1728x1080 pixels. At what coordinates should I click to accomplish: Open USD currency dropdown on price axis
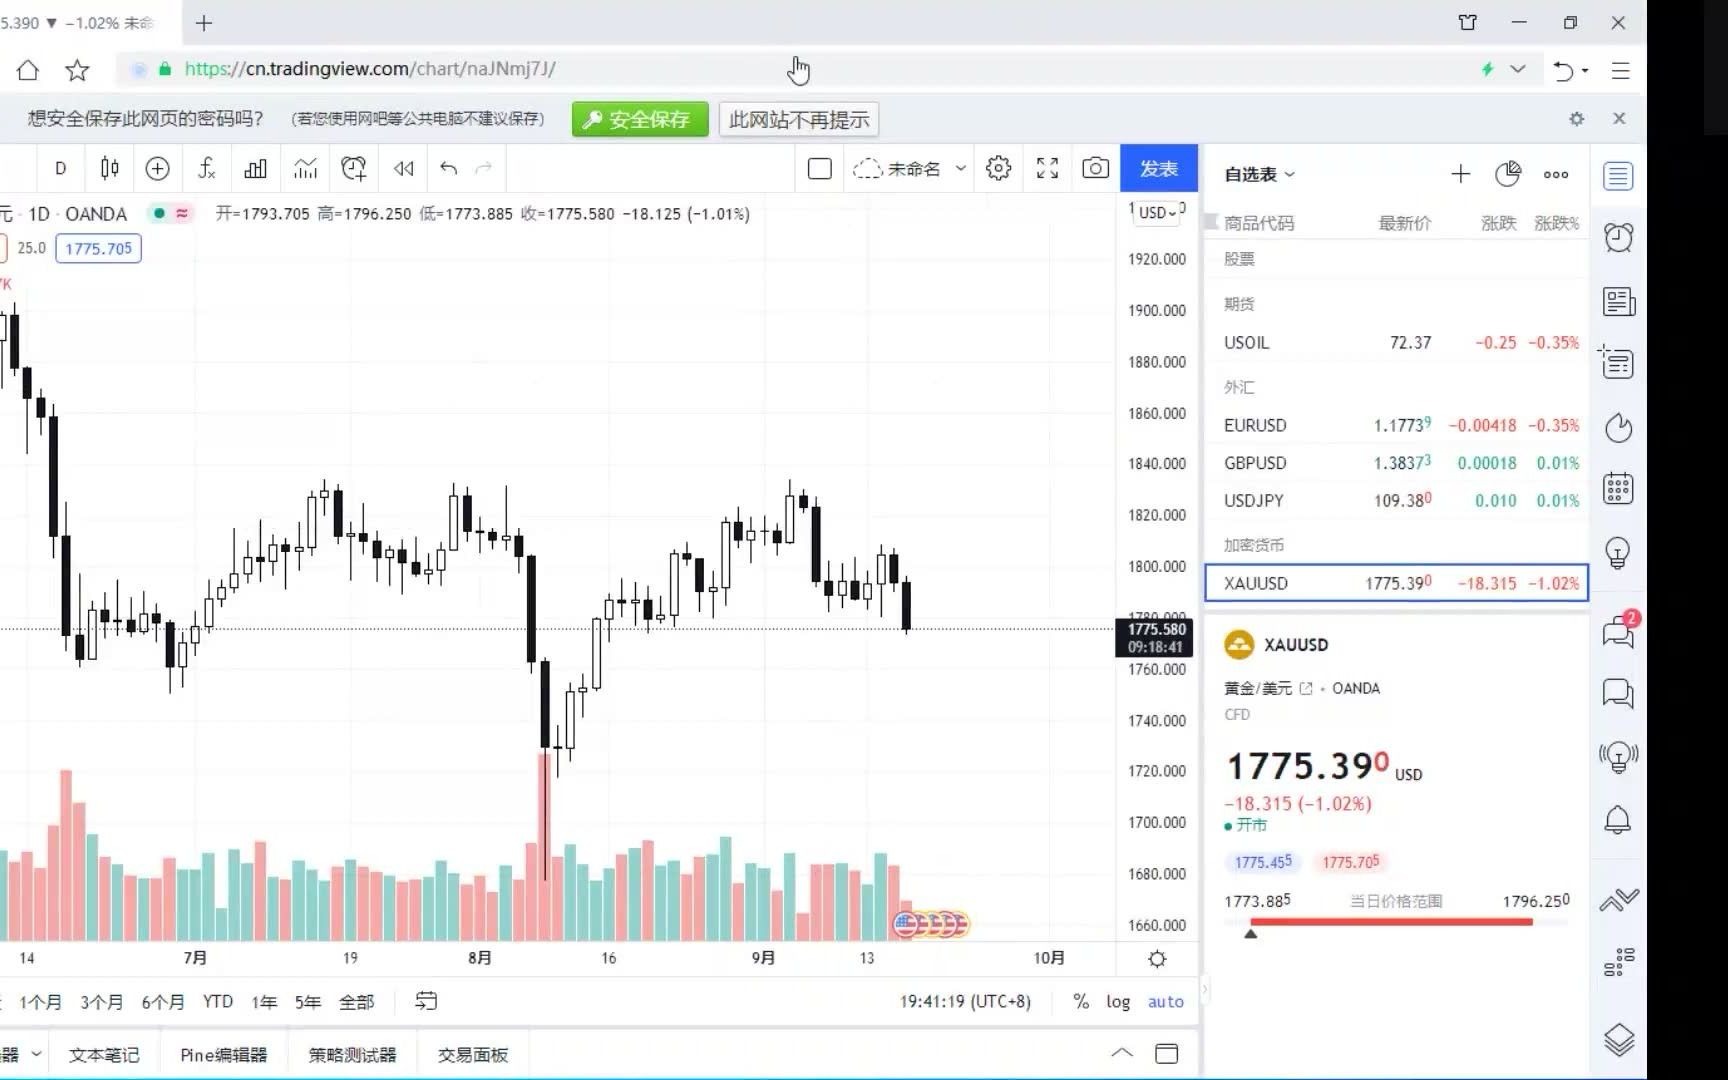point(1158,212)
